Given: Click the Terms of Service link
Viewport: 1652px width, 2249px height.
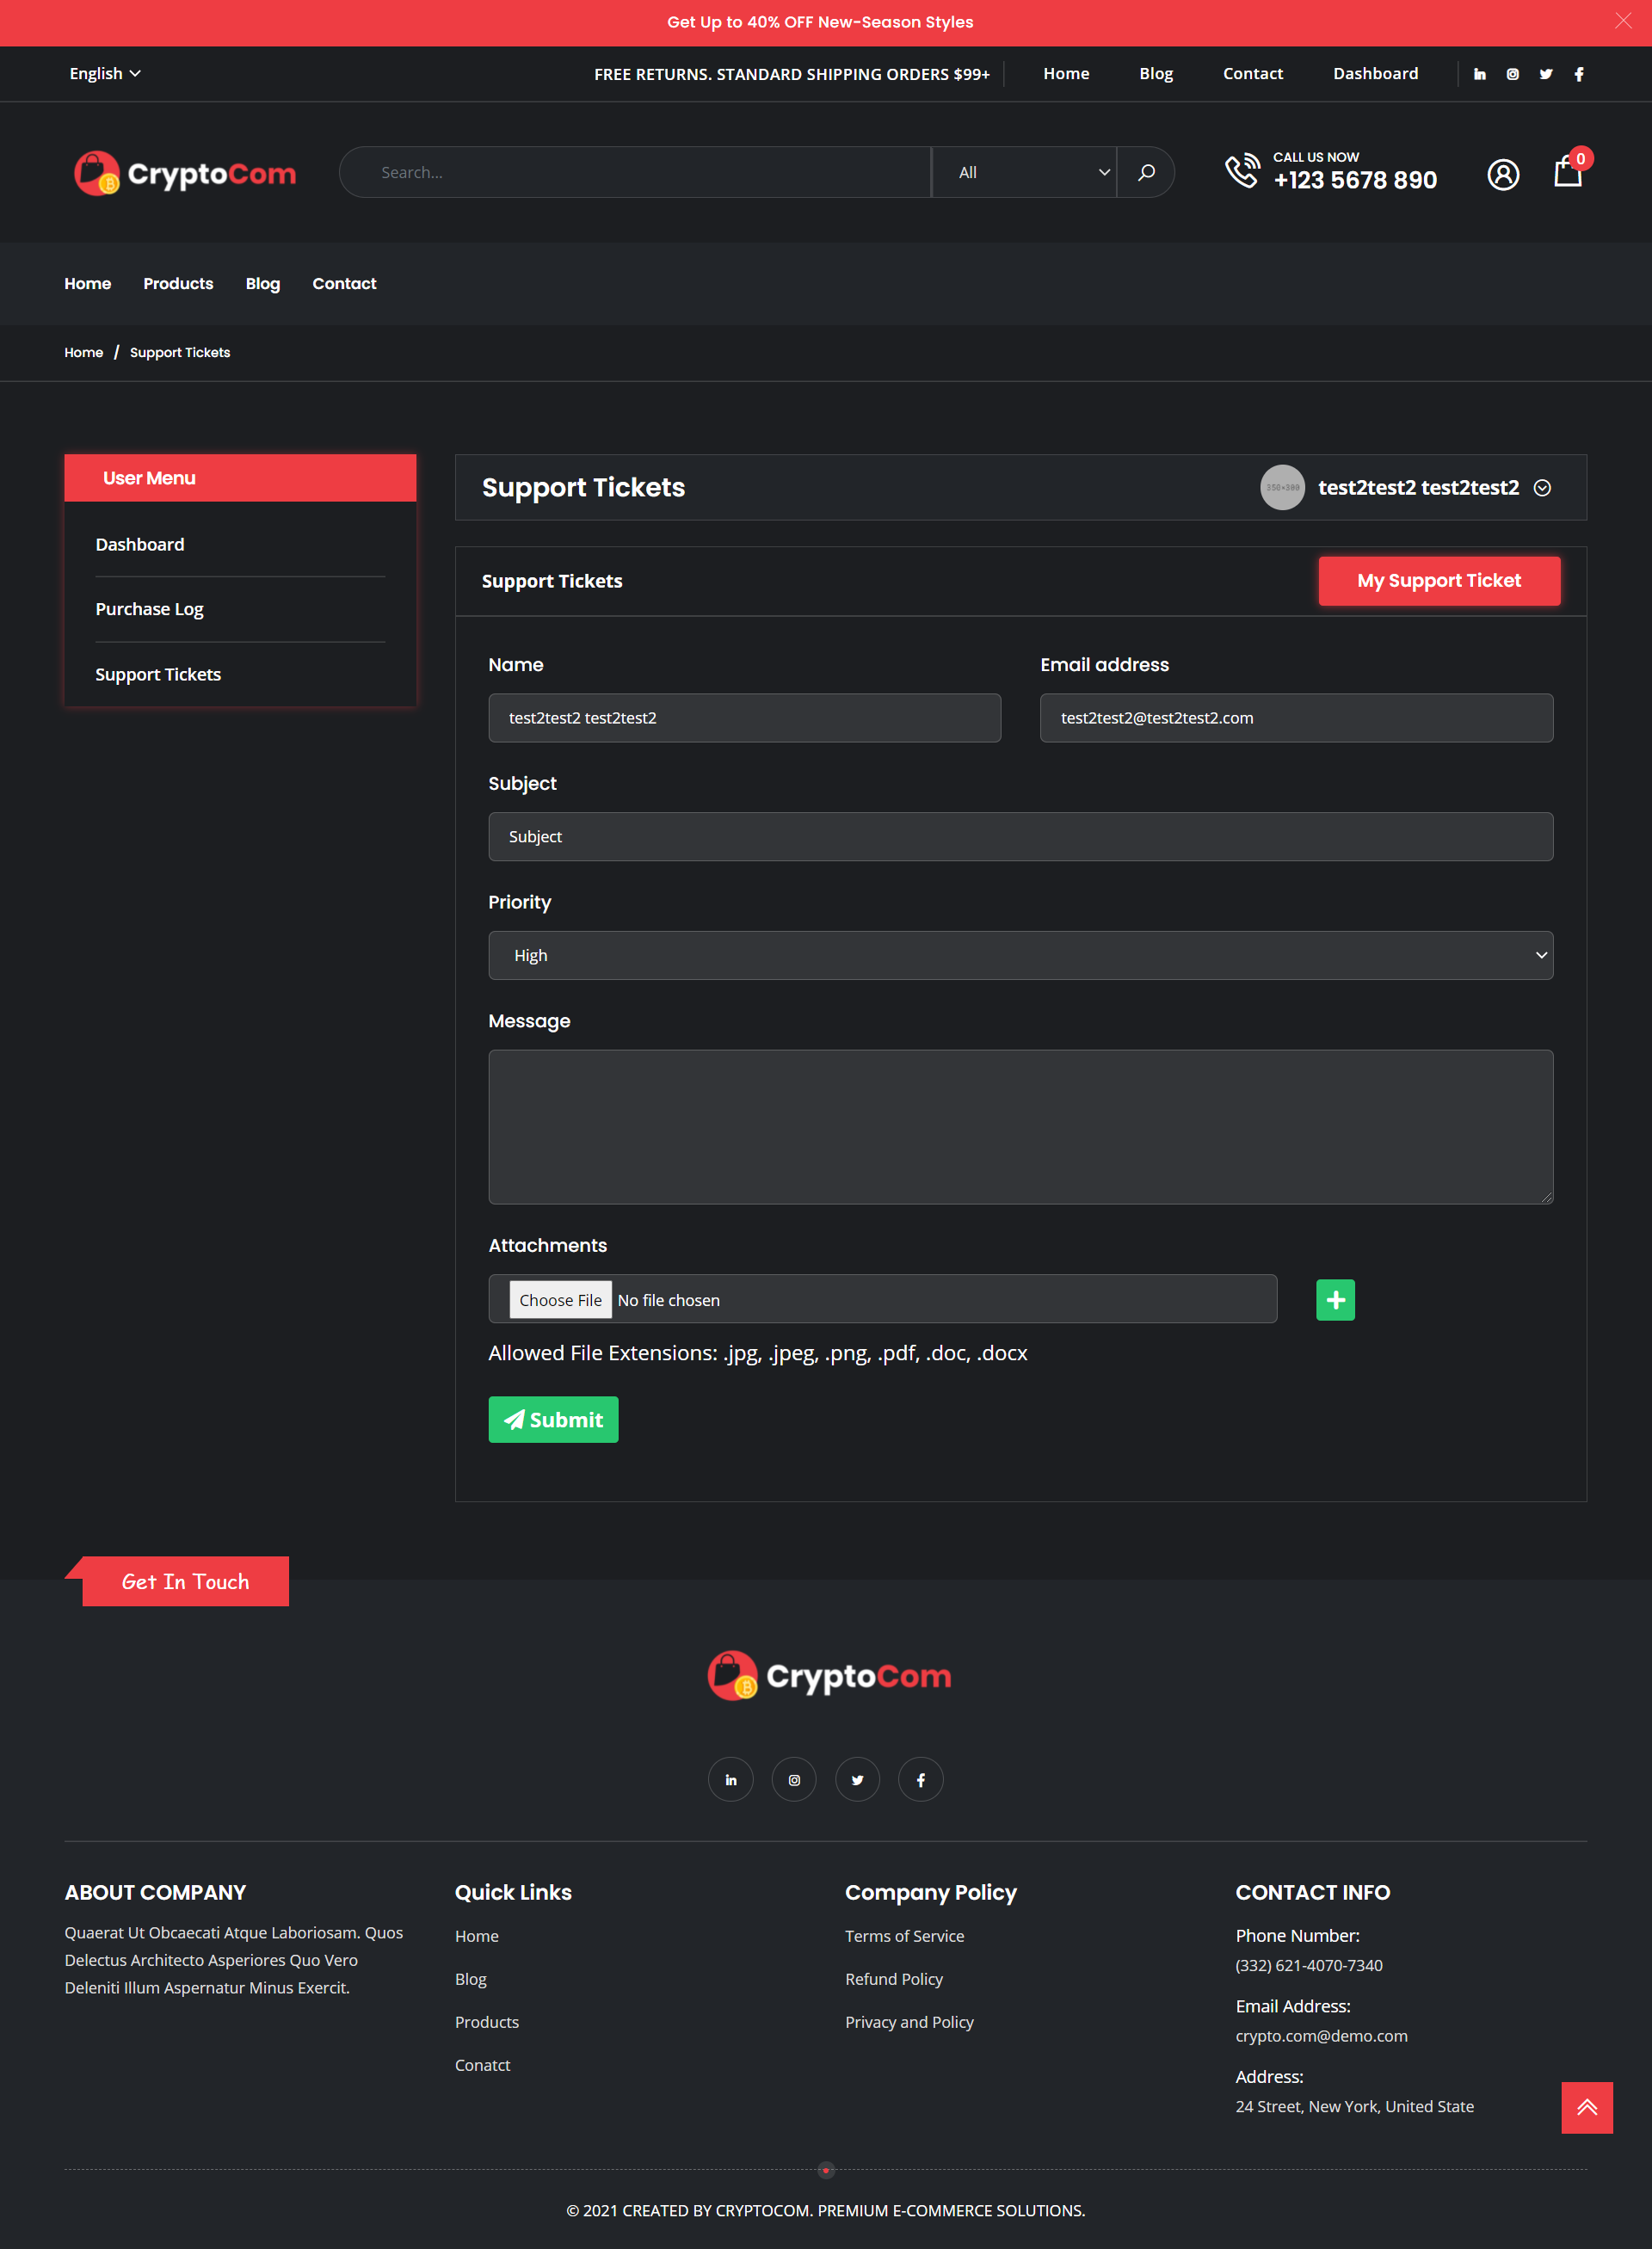Looking at the screenshot, I should coord(903,1935).
